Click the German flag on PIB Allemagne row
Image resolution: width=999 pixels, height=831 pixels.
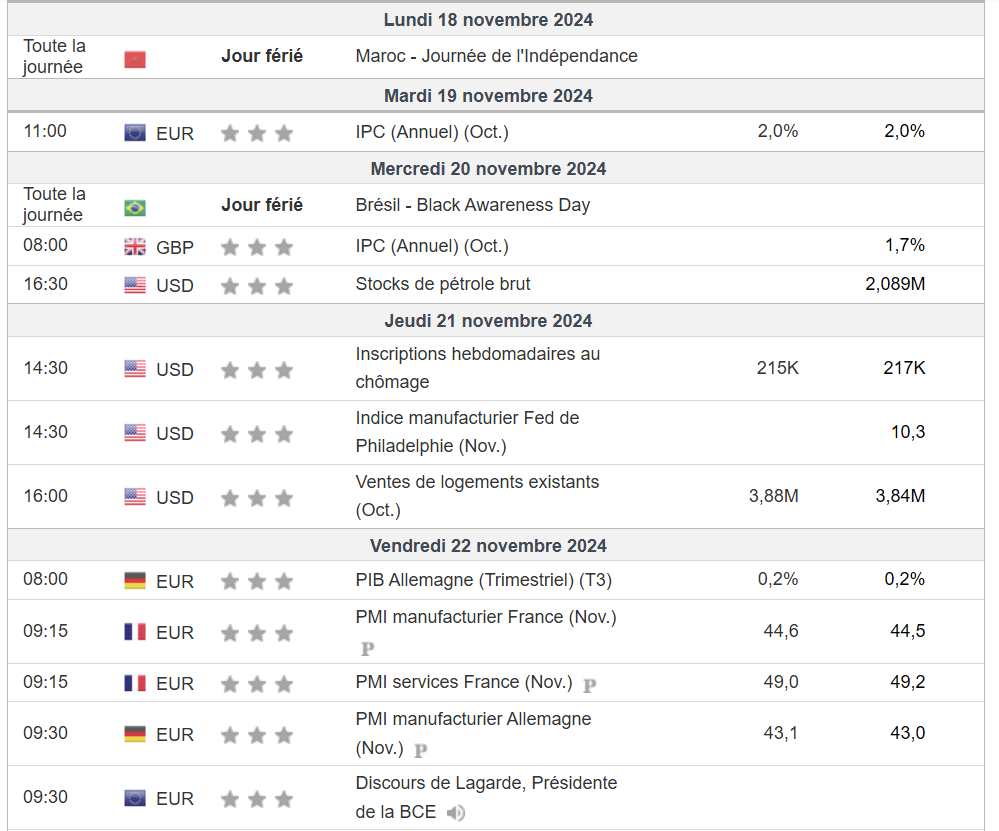135,581
